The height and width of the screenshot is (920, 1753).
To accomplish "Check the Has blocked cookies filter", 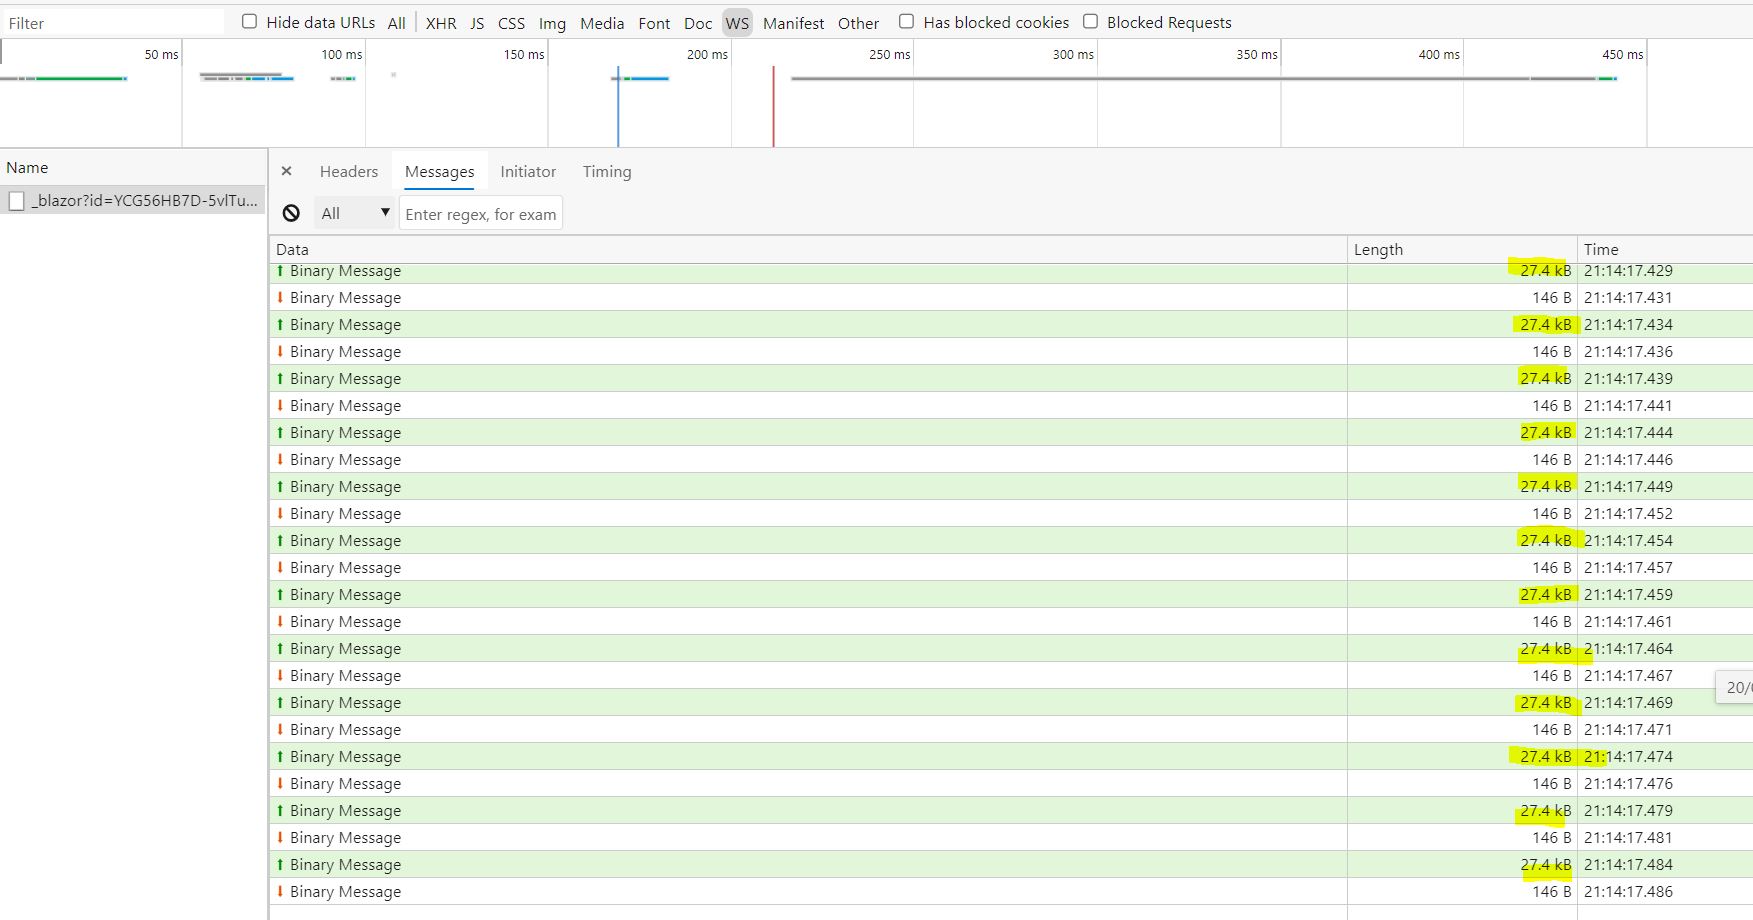I will click(906, 20).
